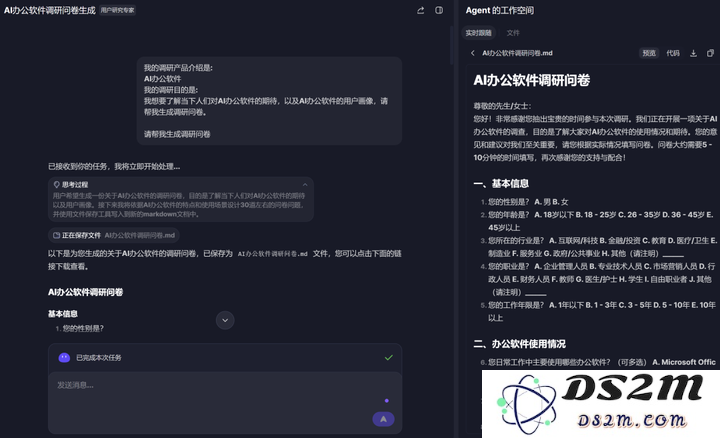Open the saved file chip AI办公软件调研问卷.md
This screenshot has height=438, width=720.
pos(114,235)
